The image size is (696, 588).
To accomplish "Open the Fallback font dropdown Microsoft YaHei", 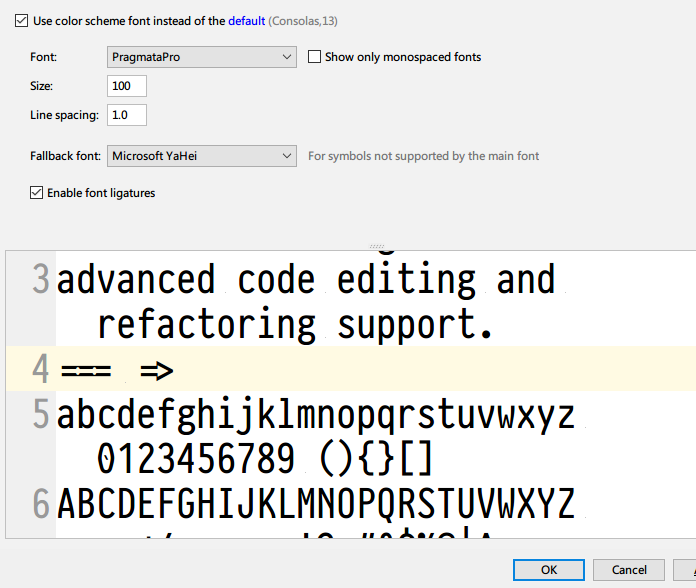I will (x=202, y=156).
